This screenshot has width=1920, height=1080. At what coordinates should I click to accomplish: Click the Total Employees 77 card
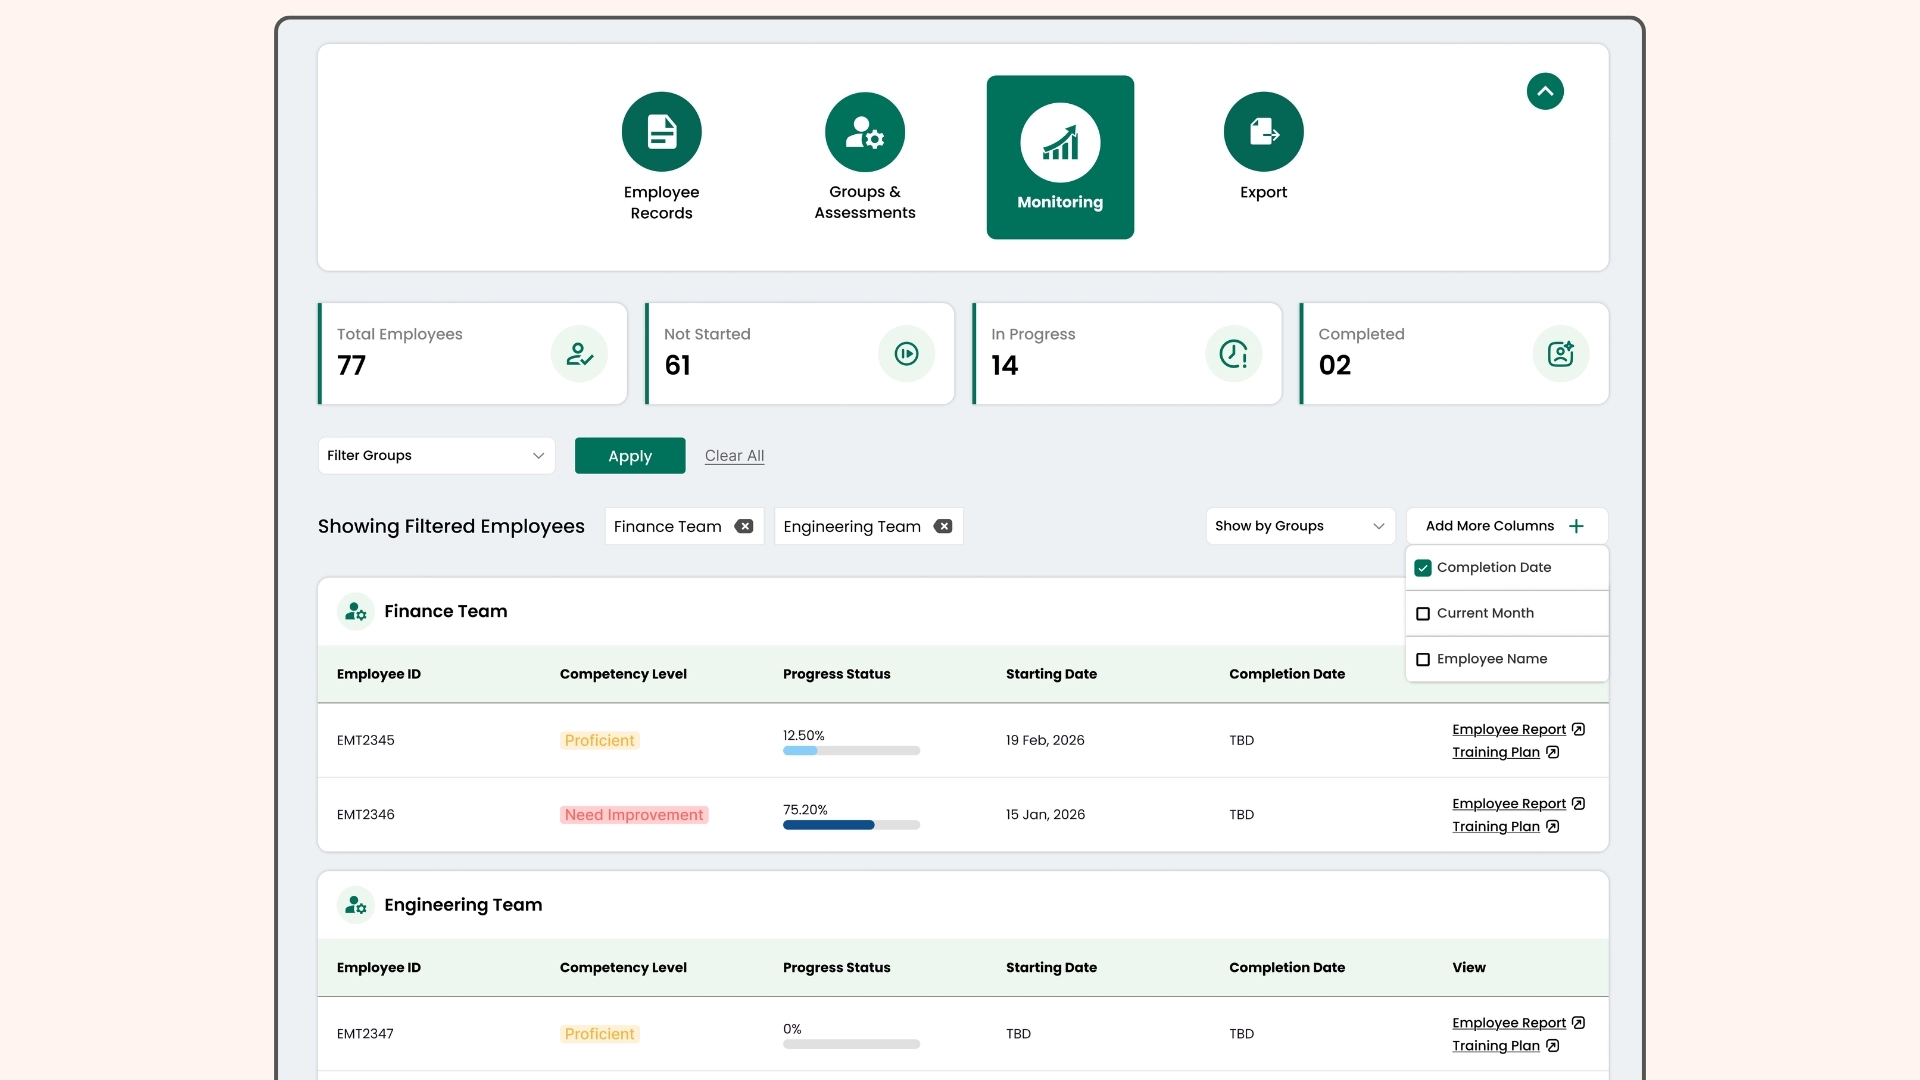point(472,354)
